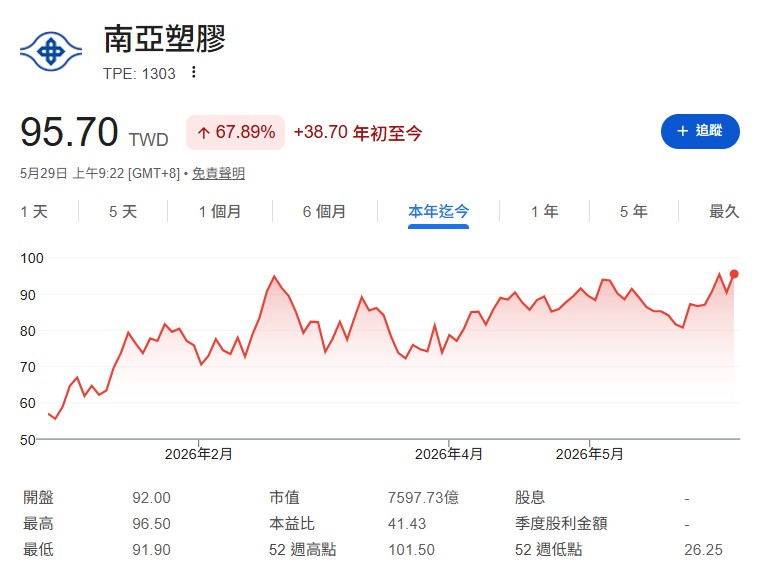
Task: Click the 50 y-axis label
Action: (28, 440)
